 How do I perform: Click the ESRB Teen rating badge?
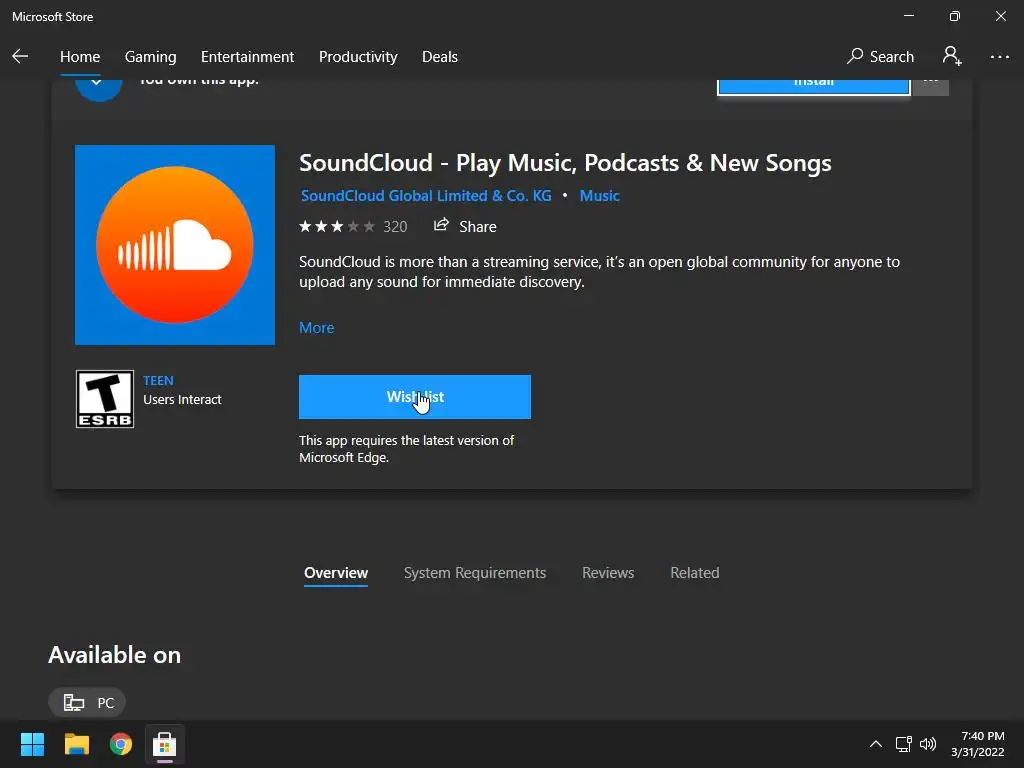[x=105, y=399]
